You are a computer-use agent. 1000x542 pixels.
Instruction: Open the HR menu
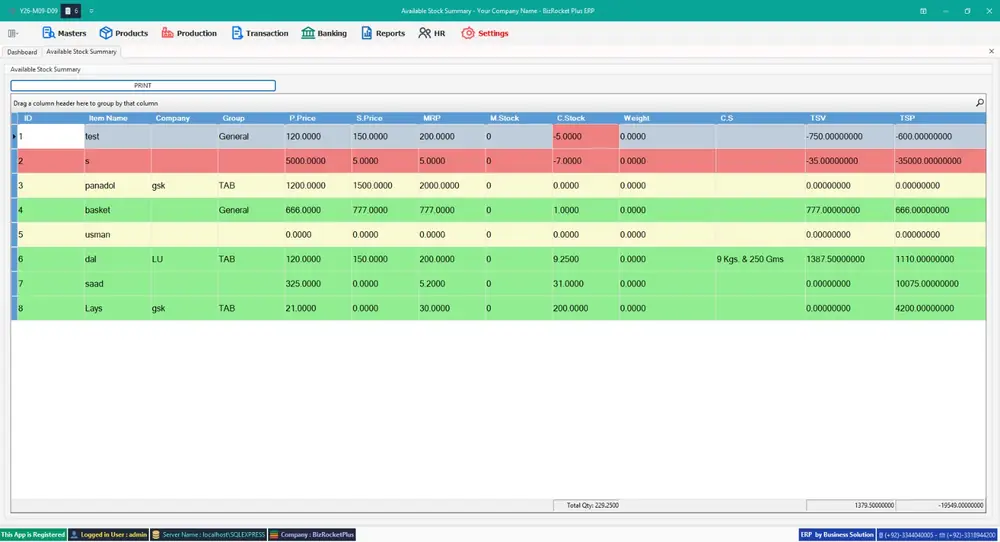point(432,33)
